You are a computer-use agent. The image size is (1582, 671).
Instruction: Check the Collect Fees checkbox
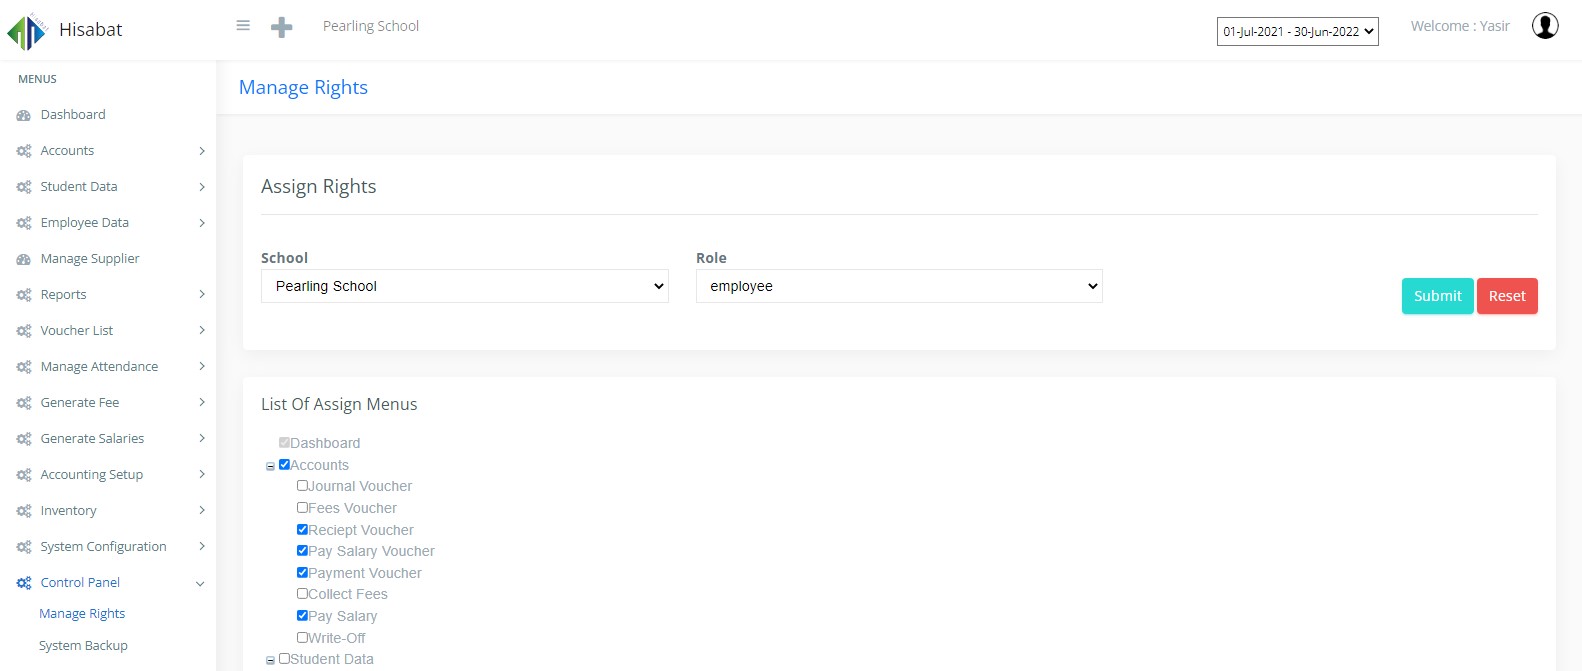pyautogui.click(x=302, y=594)
